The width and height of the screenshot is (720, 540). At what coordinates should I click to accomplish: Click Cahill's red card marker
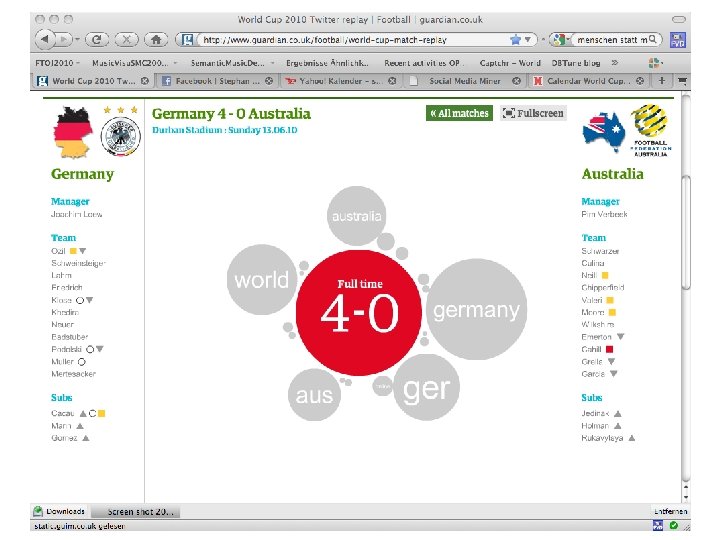609,349
